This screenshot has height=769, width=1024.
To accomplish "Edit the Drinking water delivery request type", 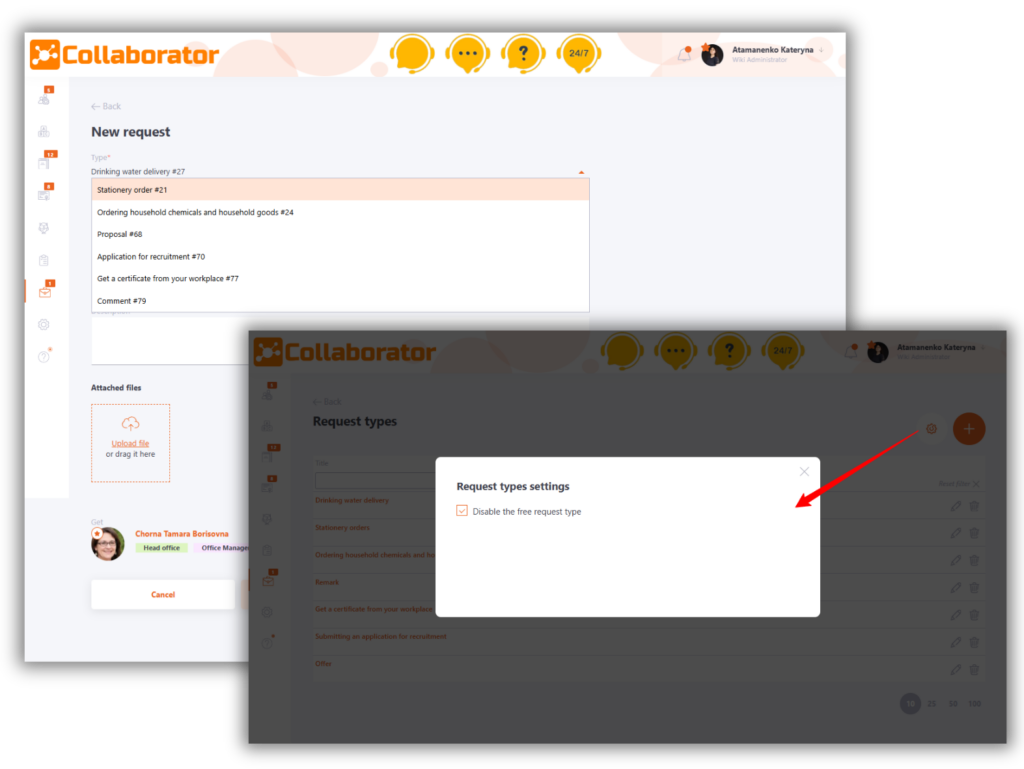I will click(x=955, y=506).
